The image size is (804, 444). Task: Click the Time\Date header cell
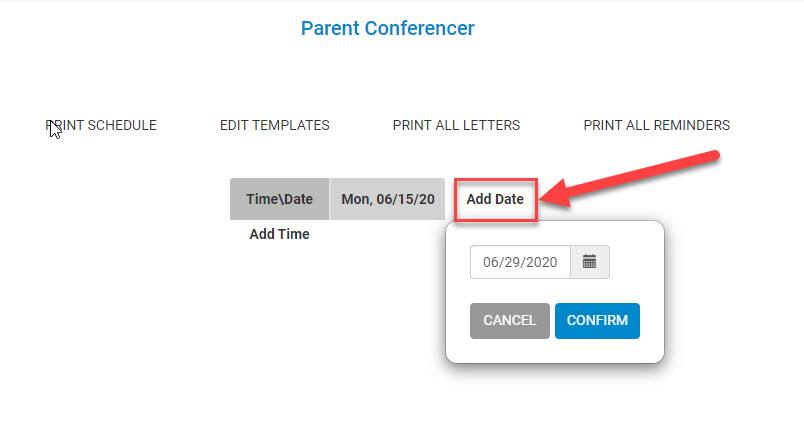[x=279, y=199]
